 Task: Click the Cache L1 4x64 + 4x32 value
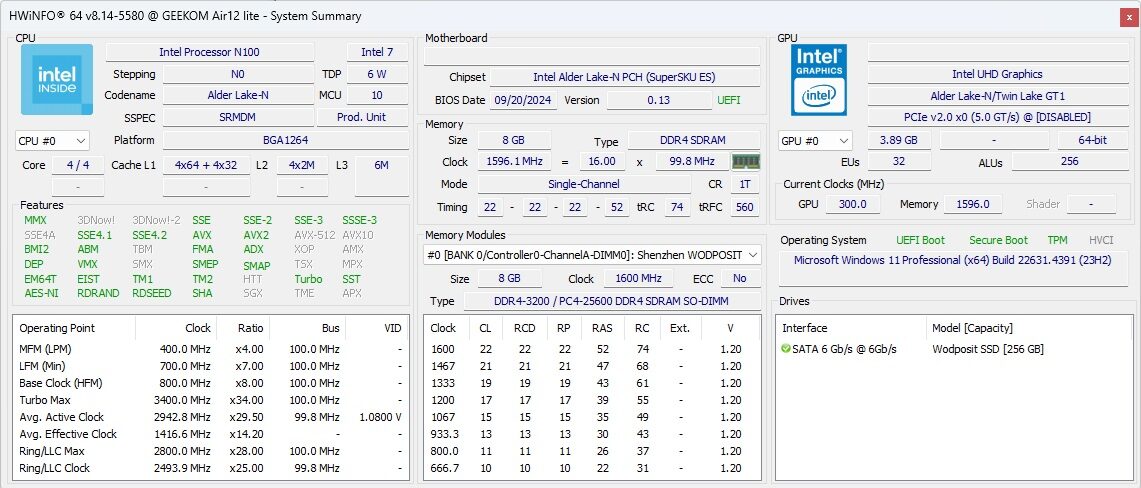[x=206, y=165]
